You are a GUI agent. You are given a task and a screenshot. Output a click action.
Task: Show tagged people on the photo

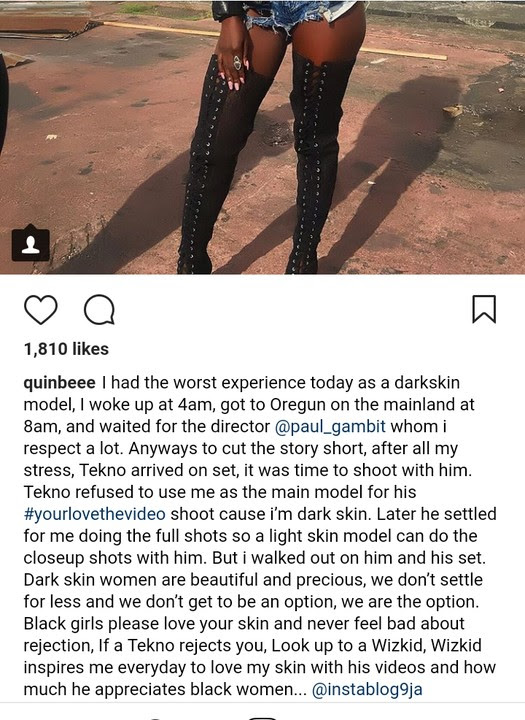(30, 243)
